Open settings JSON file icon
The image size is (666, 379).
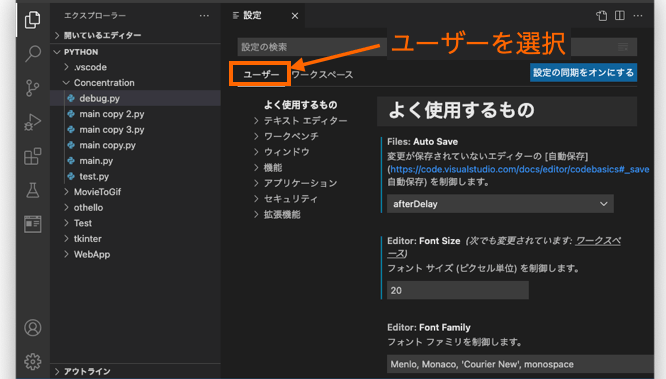[x=601, y=16]
